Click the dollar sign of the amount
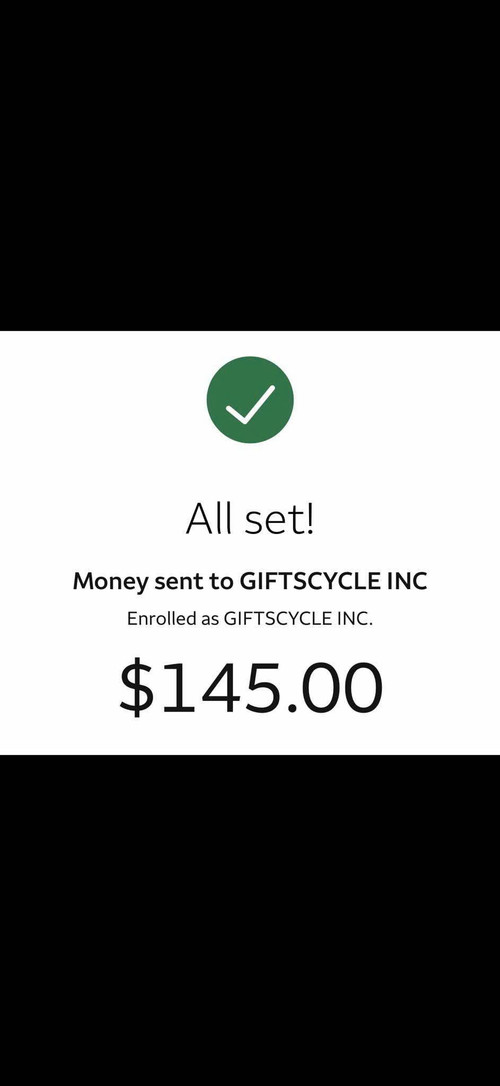500x1086 pixels. [136, 688]
